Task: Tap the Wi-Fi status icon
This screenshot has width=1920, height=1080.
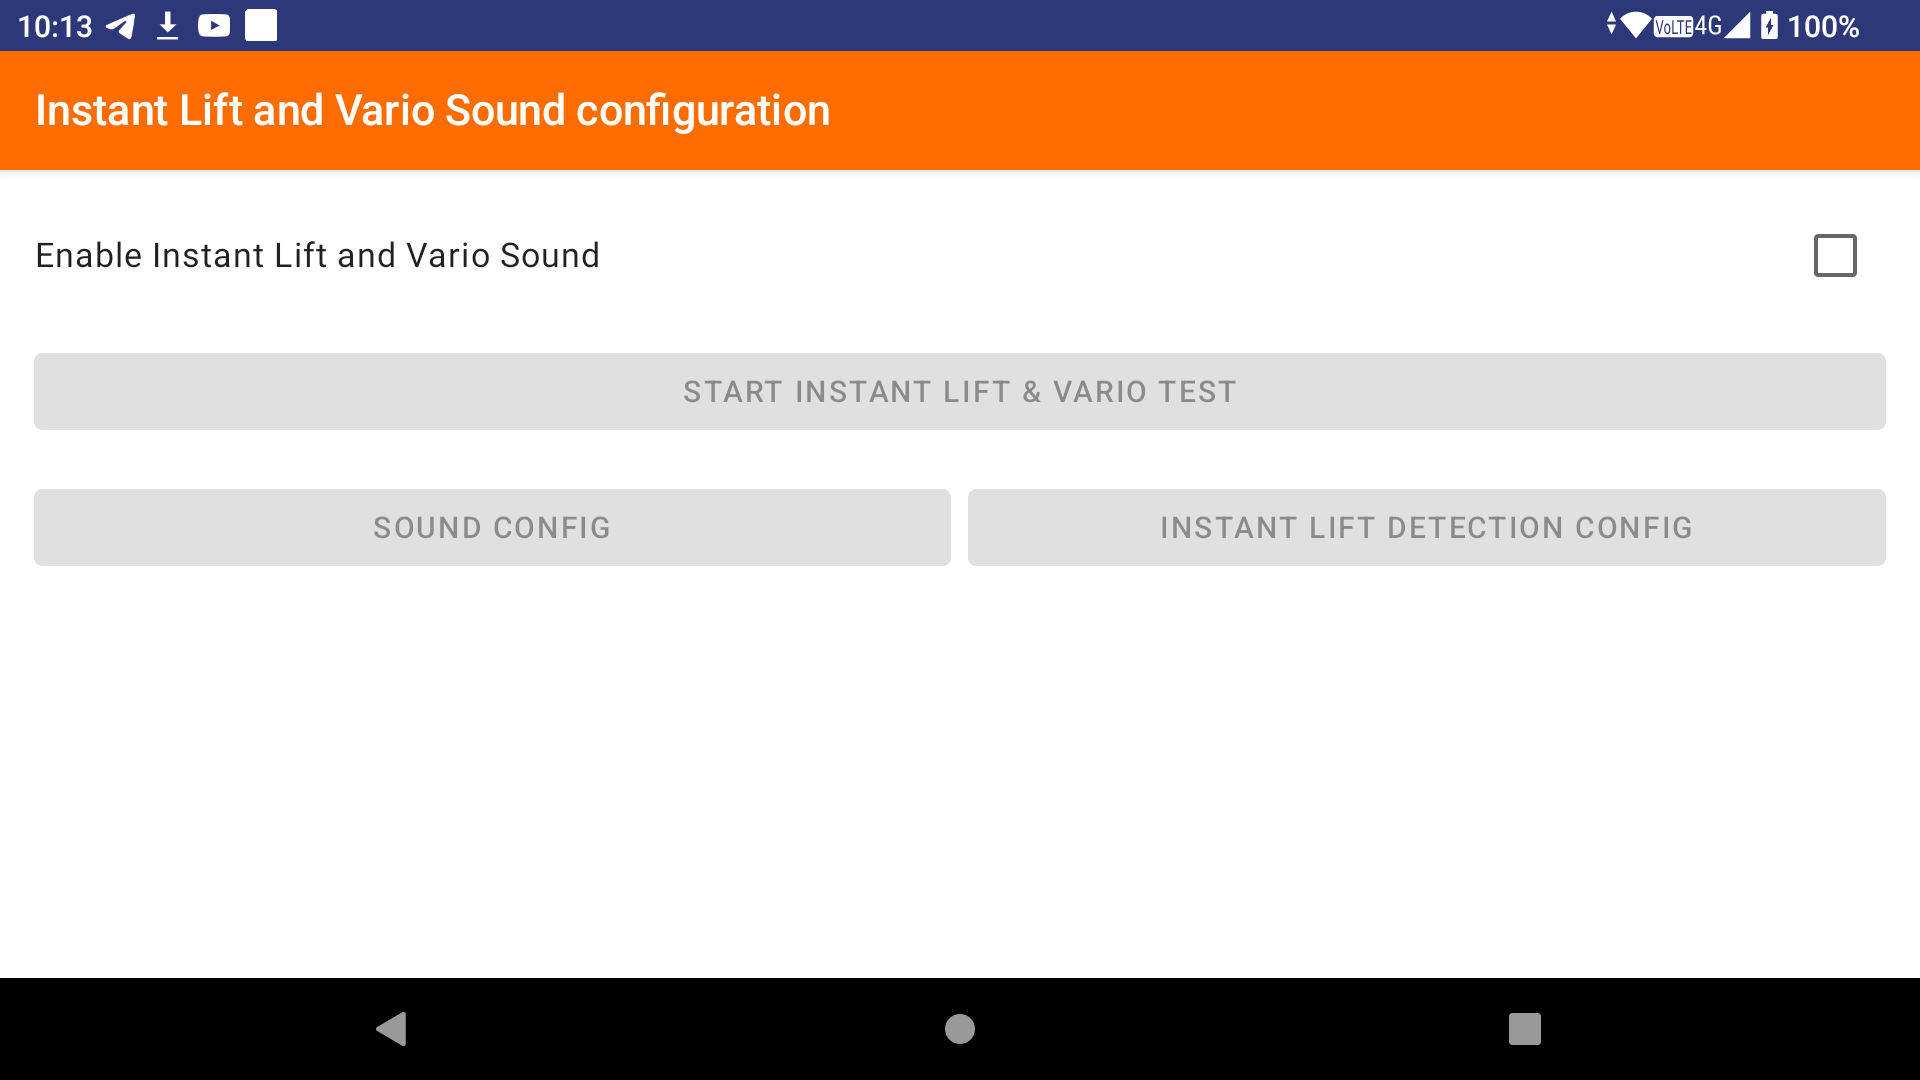Action: pyautogui.click(x=1636, y=25)
